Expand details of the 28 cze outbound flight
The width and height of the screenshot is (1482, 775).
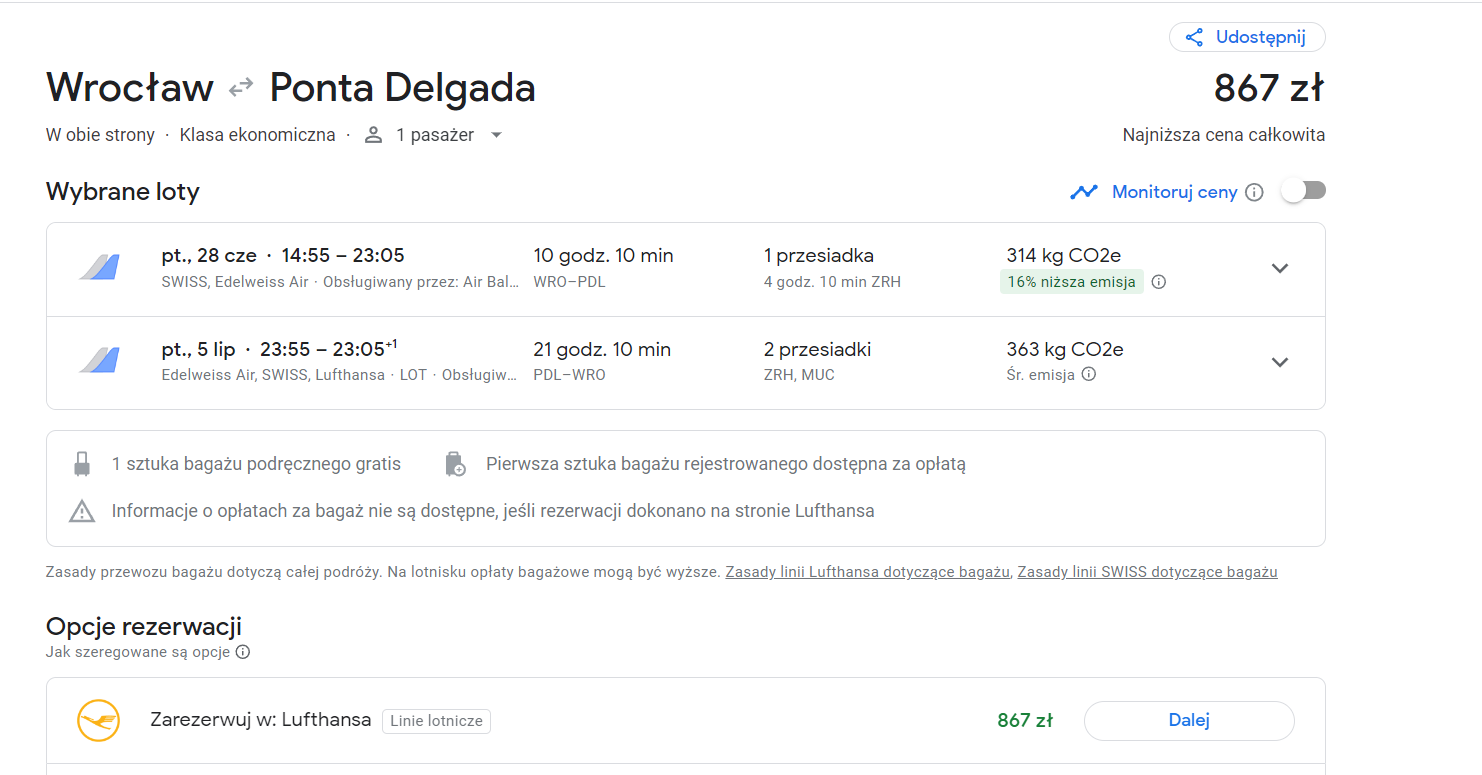pyautogui.click(x=1280, y=268)
